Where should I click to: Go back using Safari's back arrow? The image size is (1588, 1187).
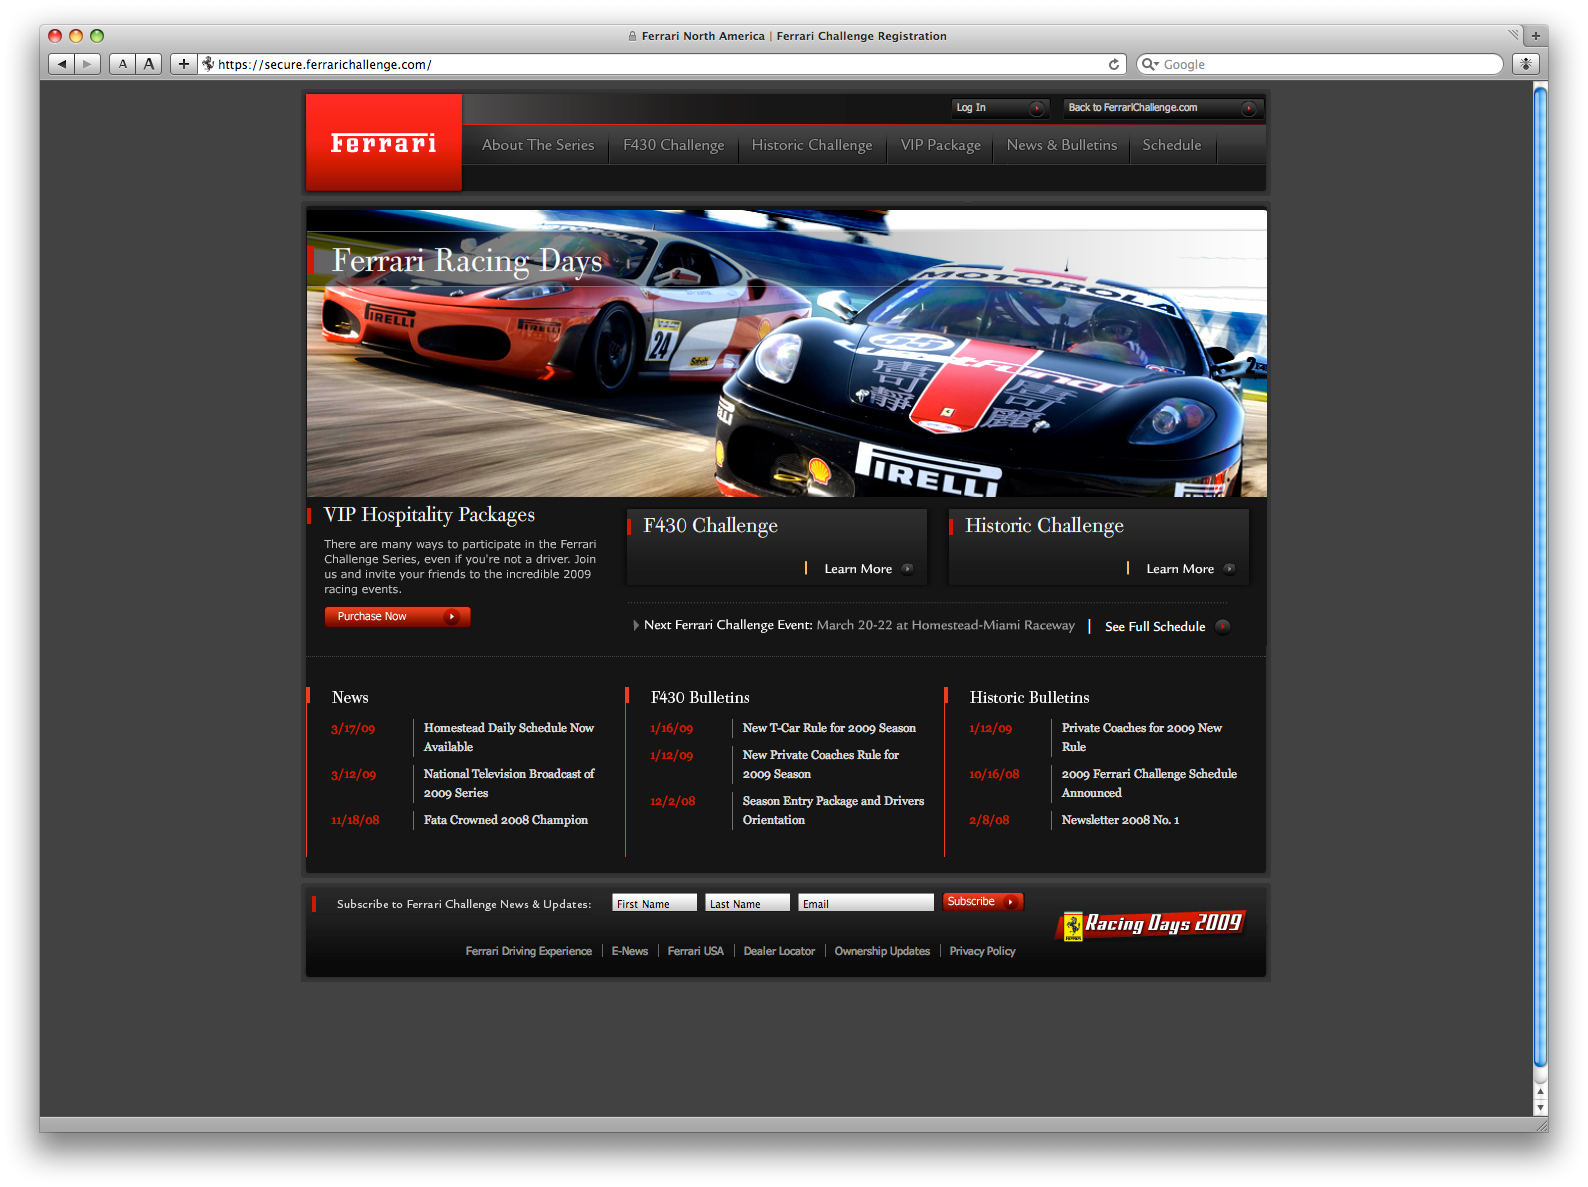[62, 64]
